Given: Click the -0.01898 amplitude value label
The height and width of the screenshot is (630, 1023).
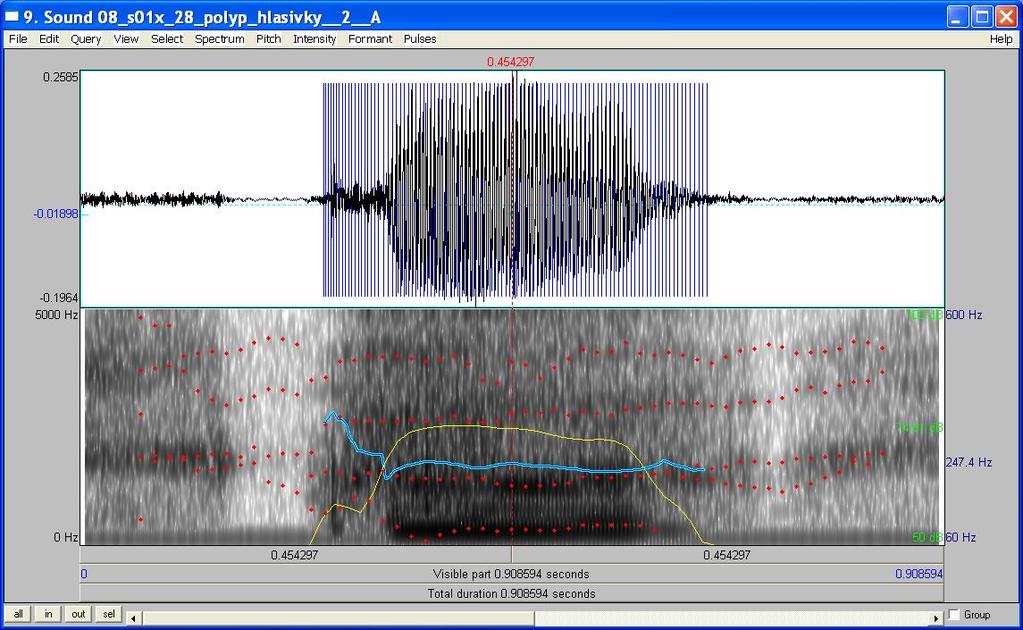Looking at the screenshot, I should click(56, 214).
